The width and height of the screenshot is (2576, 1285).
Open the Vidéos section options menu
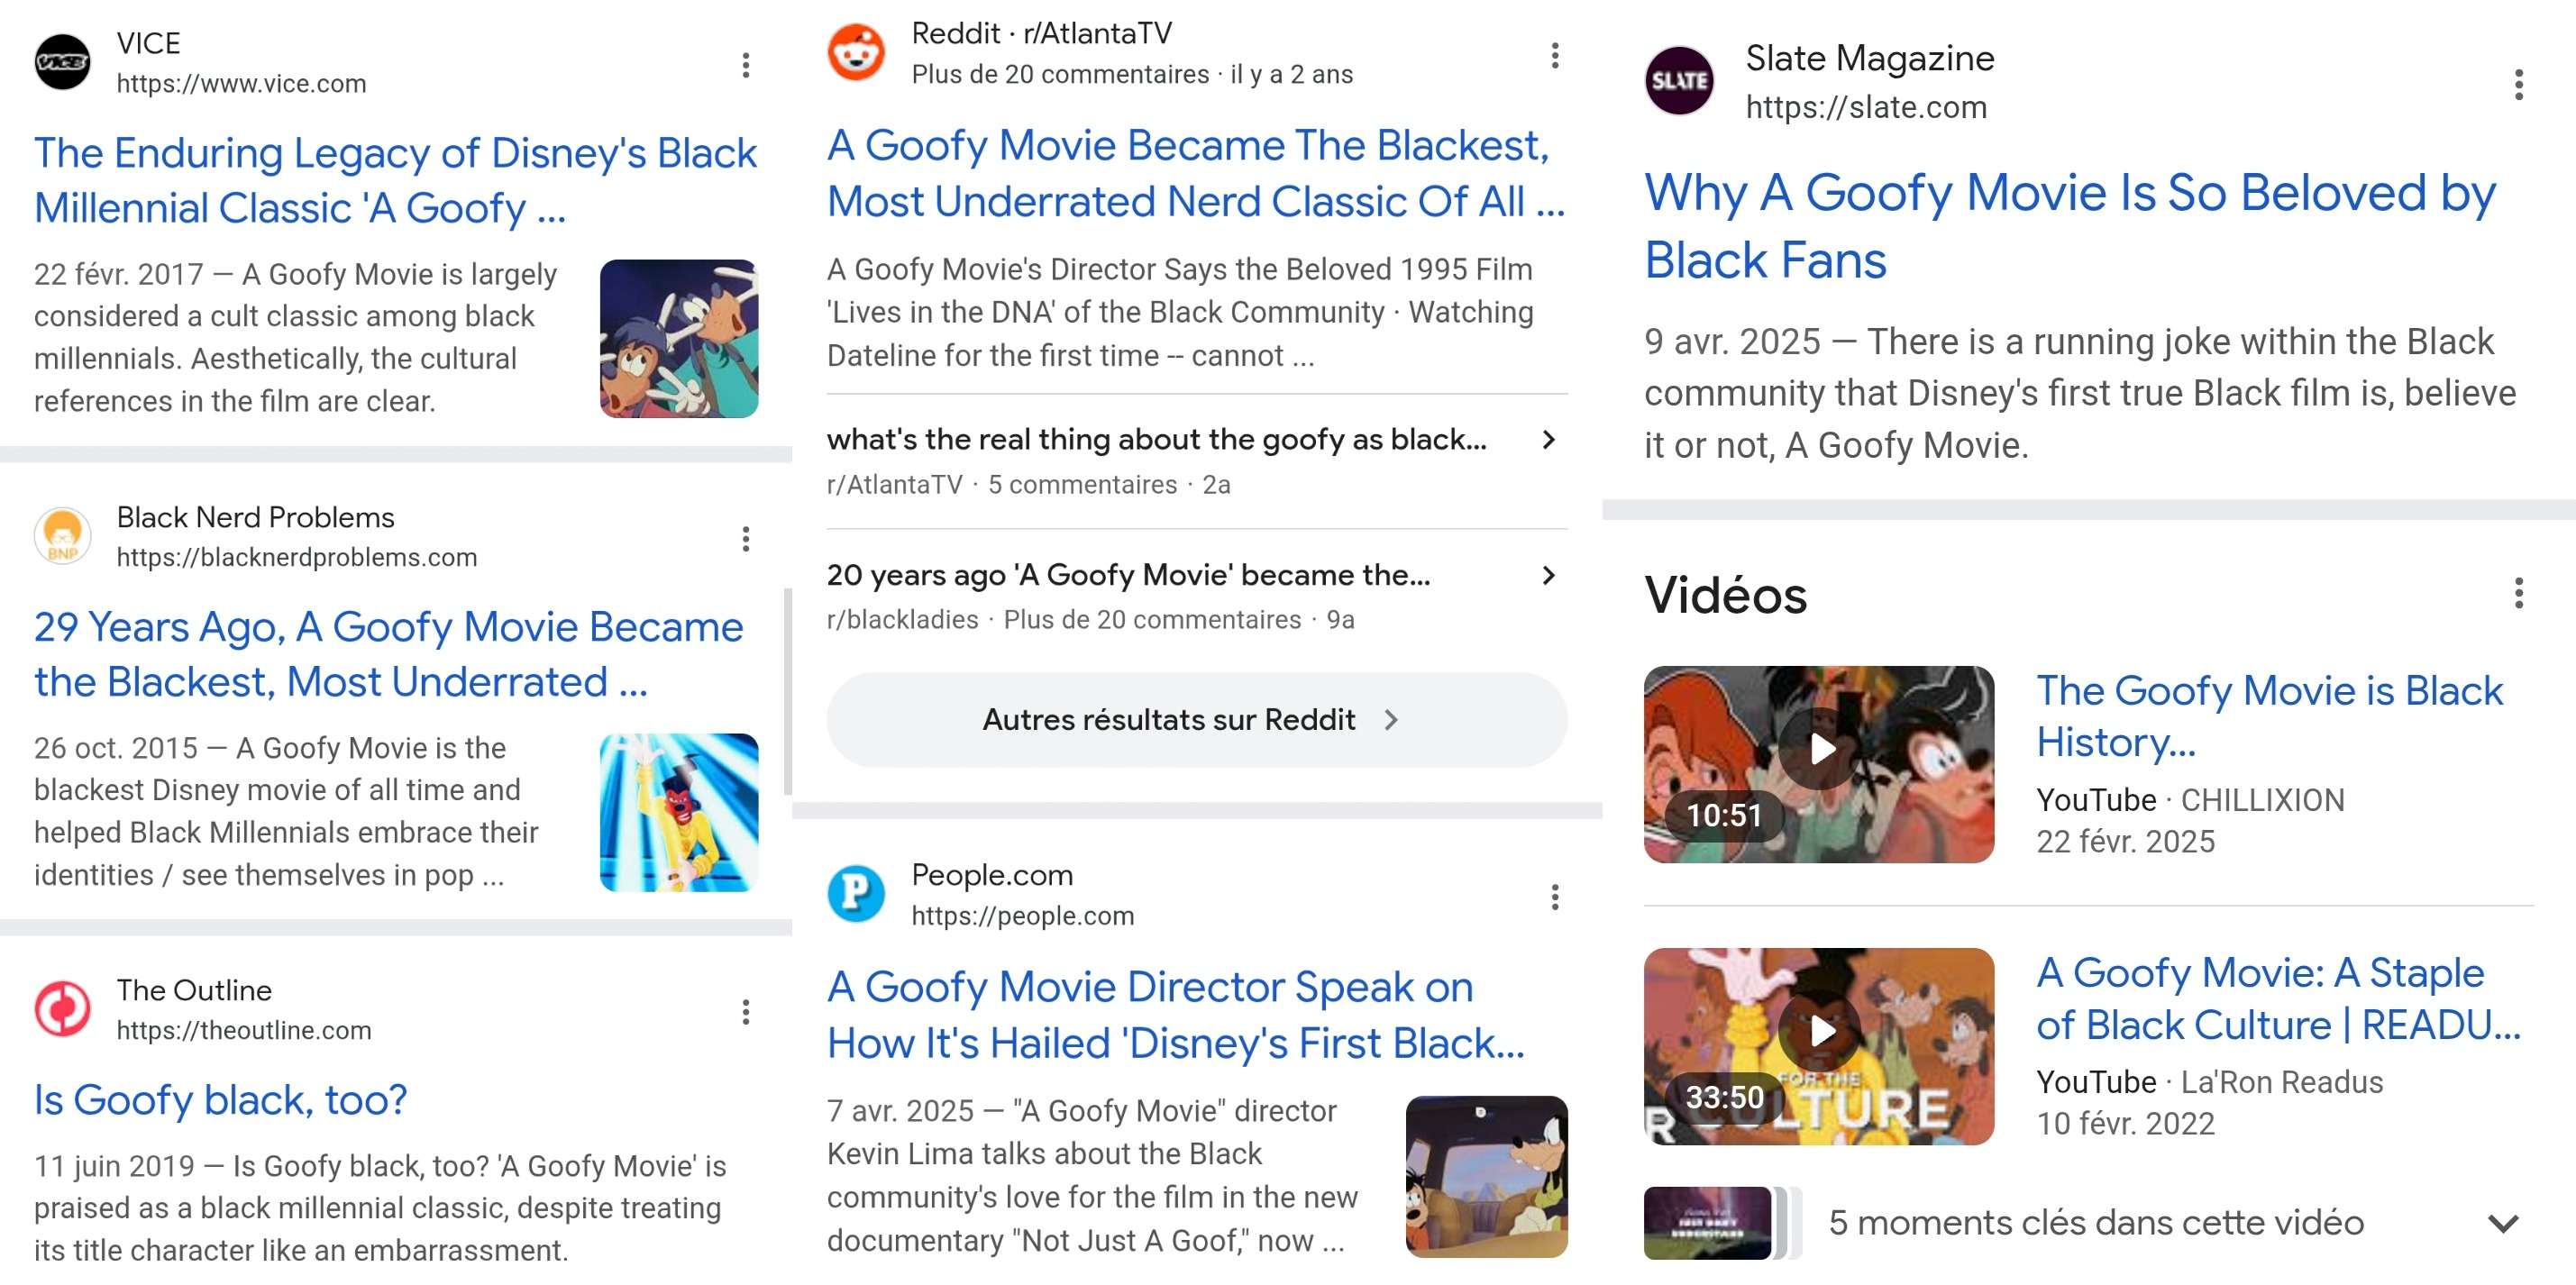tap(2518, 593)
